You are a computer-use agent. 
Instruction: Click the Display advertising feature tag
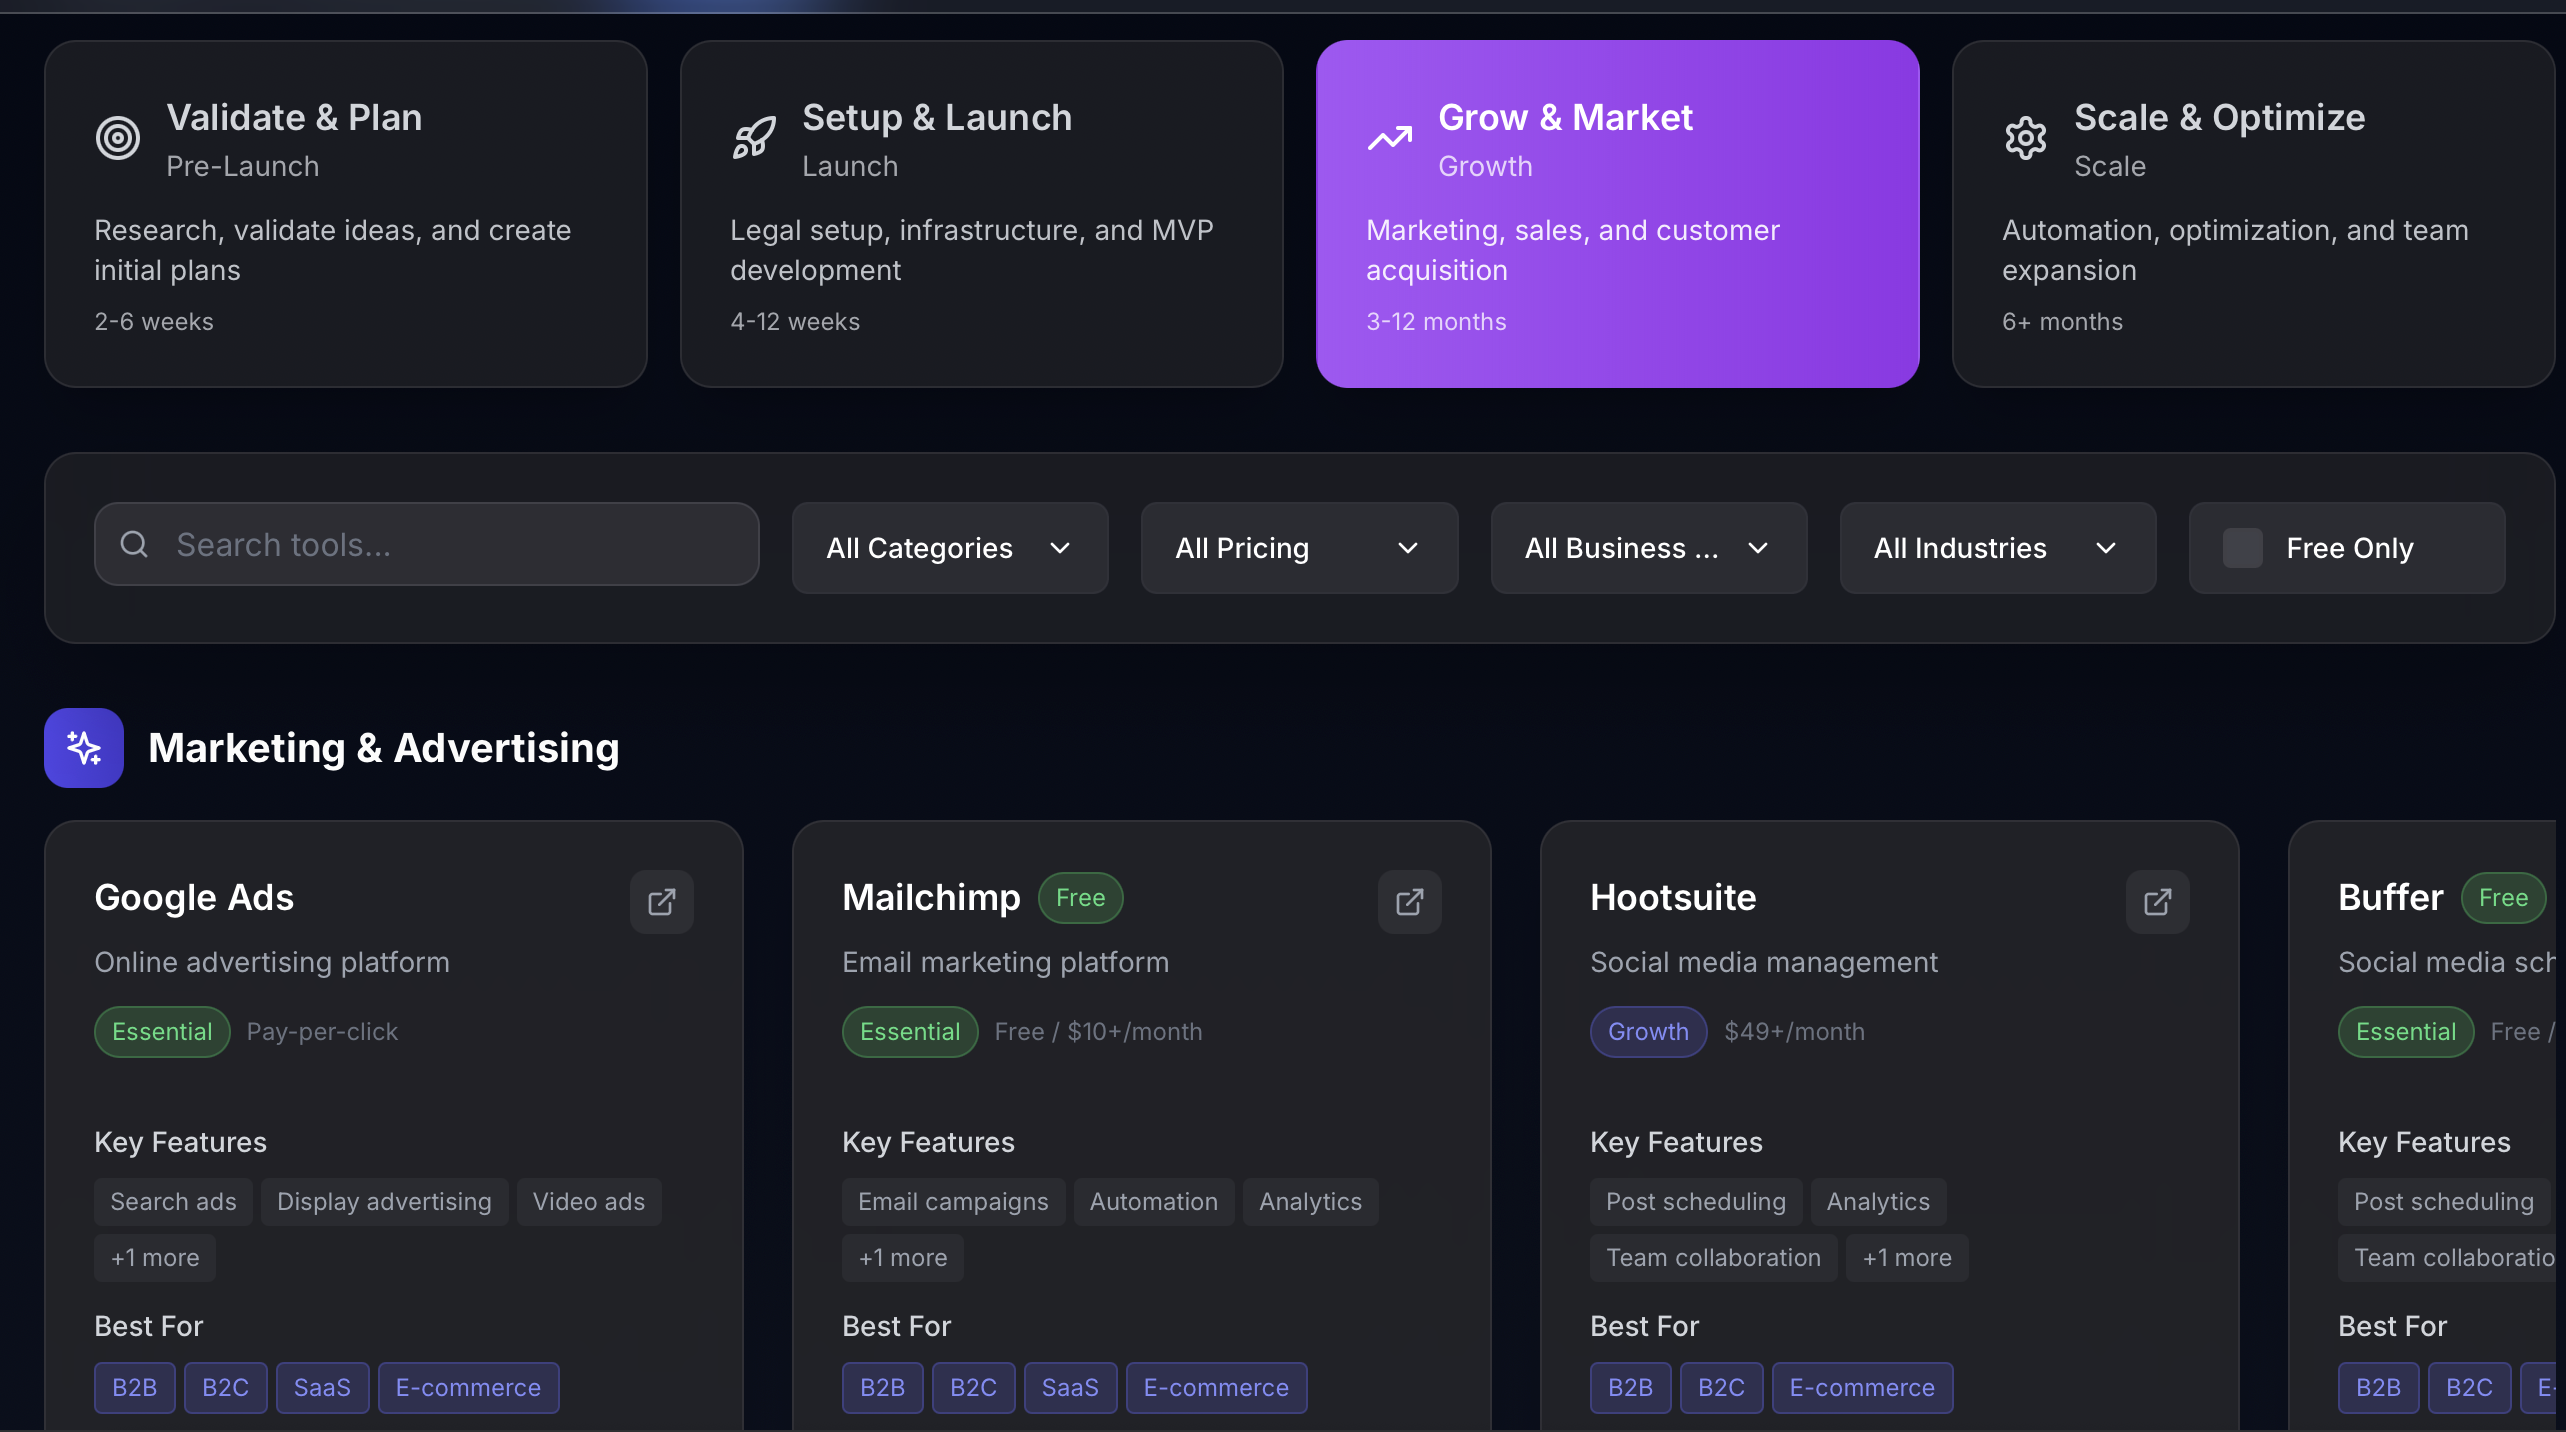[384, 1202]
